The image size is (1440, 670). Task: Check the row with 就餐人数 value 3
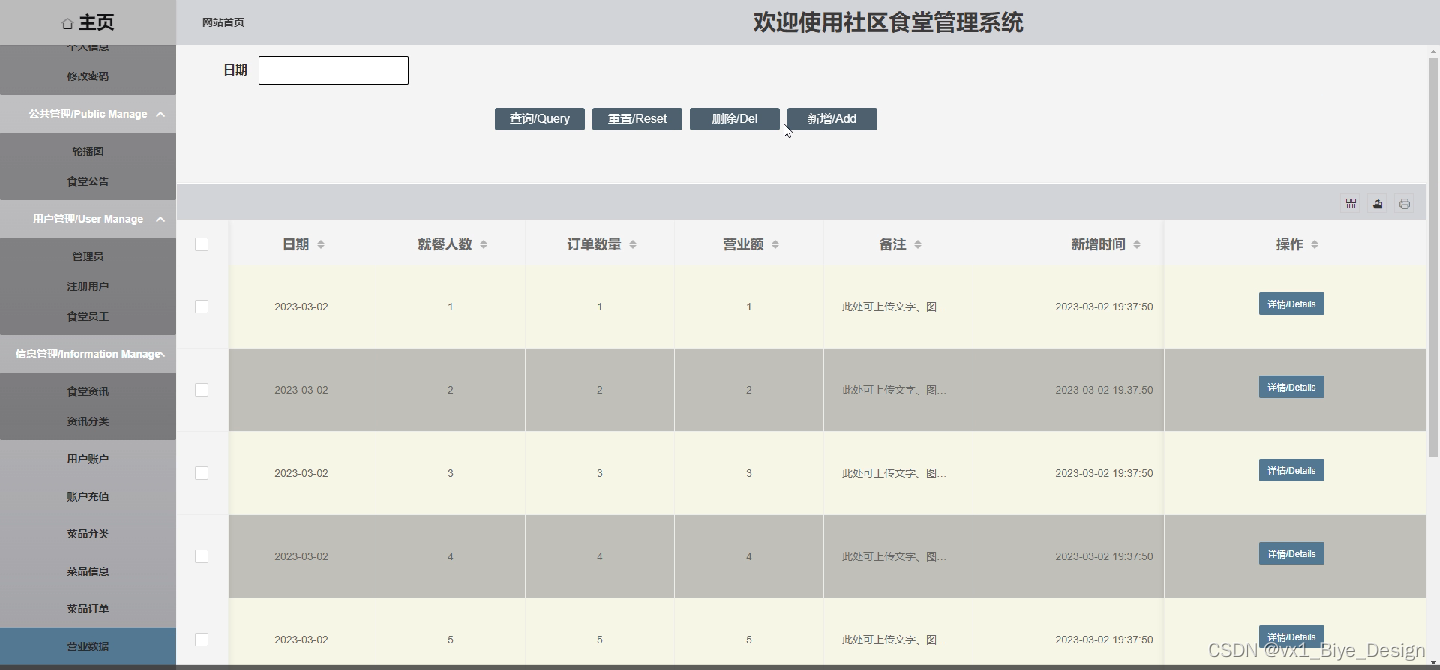pyautogui.click(x=202, y=473)
